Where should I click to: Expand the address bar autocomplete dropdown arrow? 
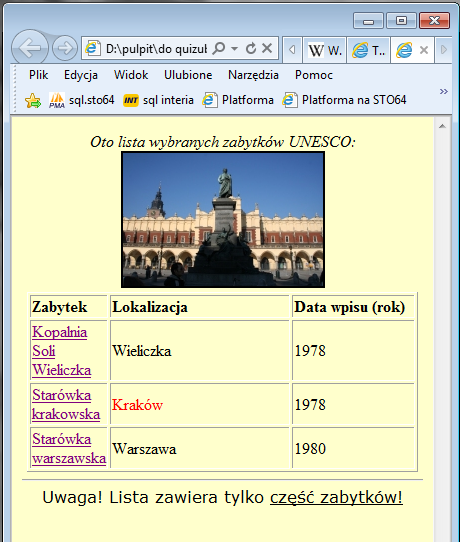click(234, 48)
